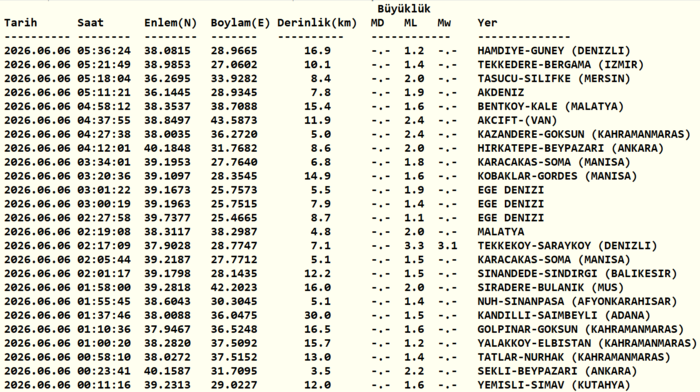Screen dimensions: 700x392
Task: Select TASUCU-SILIFKE (MERSIN) location text
Action: (554, 79)
